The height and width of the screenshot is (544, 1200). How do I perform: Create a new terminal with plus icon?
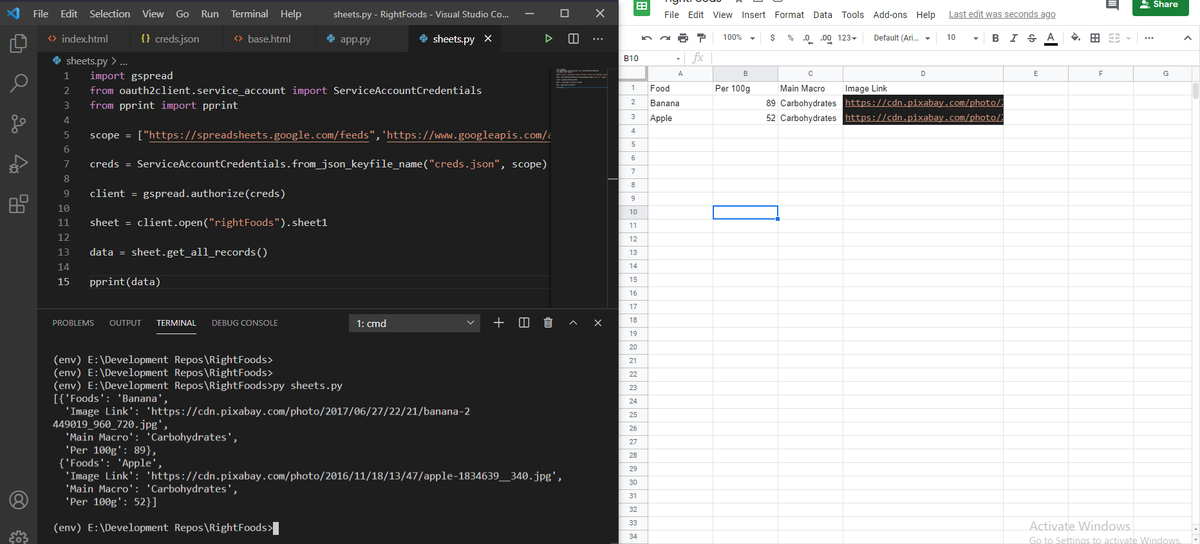pyautogui.click(x=499, y=323)
